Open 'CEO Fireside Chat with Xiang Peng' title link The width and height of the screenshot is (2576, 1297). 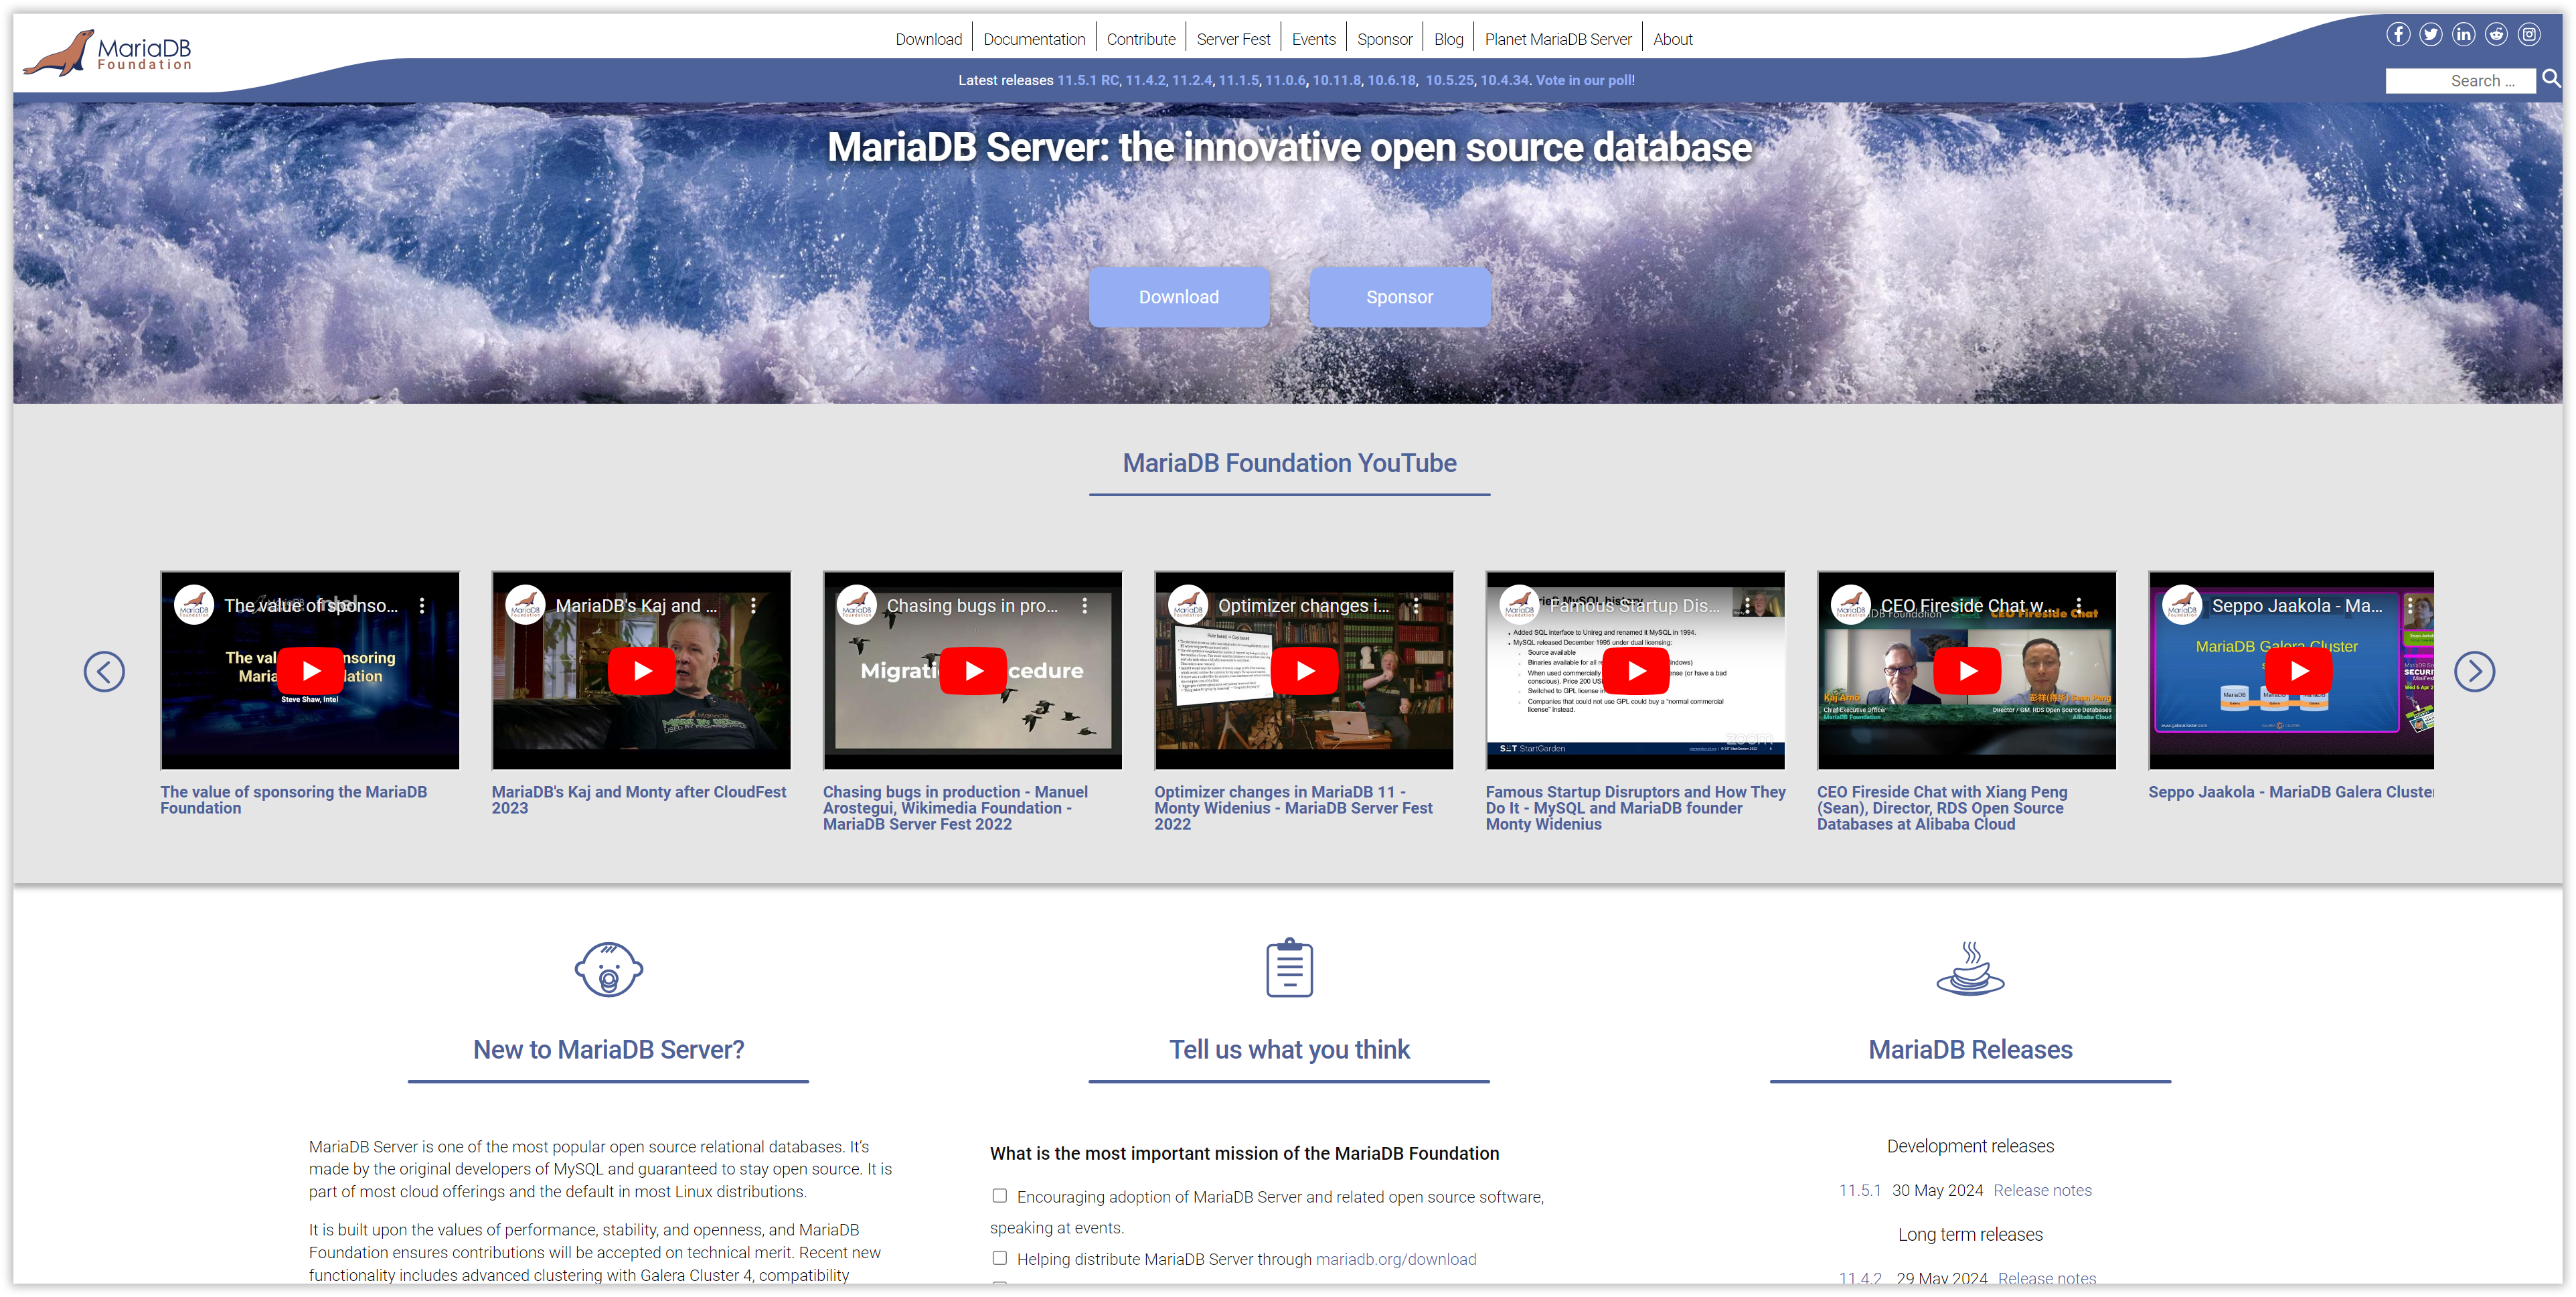(1942, 808)
